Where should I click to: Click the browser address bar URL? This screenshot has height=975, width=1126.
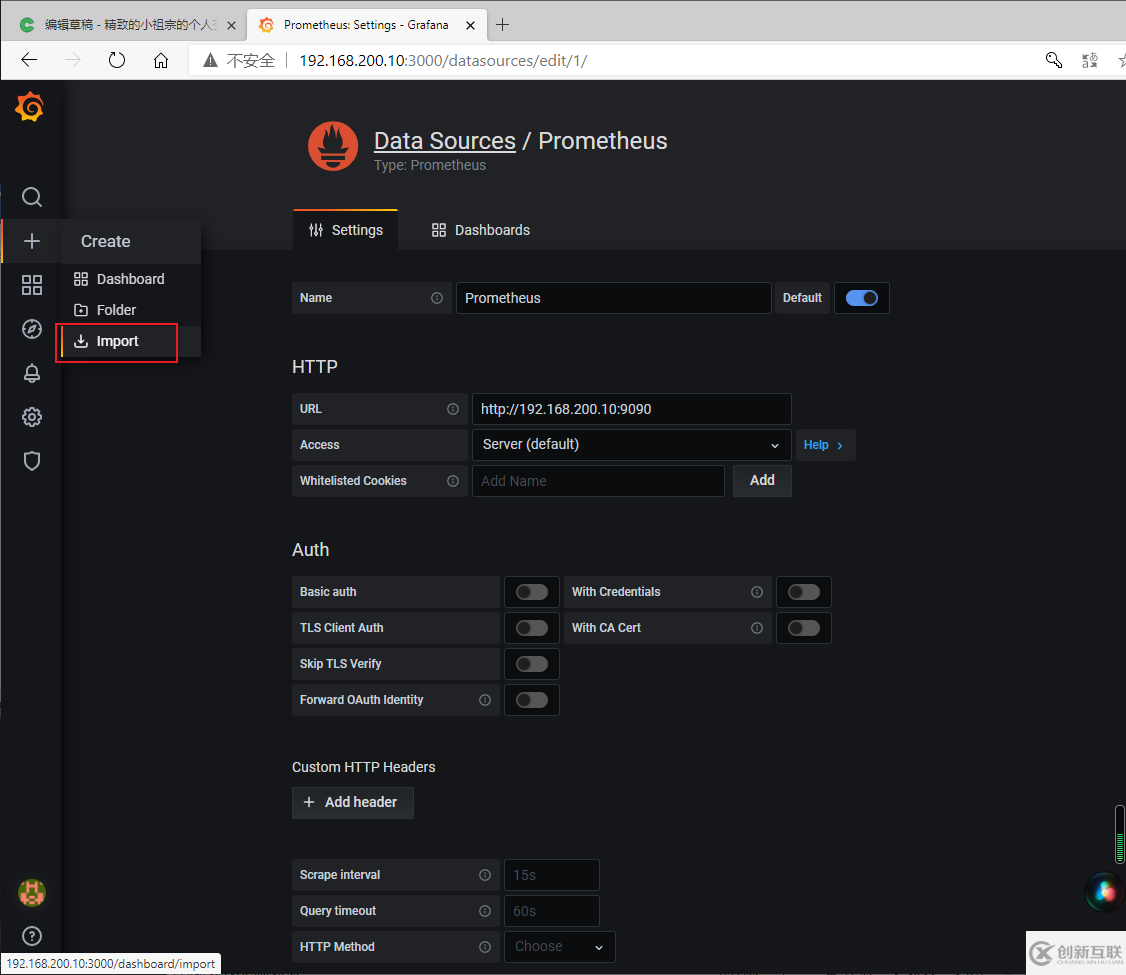pyautogui.click(x=443, y=60)
